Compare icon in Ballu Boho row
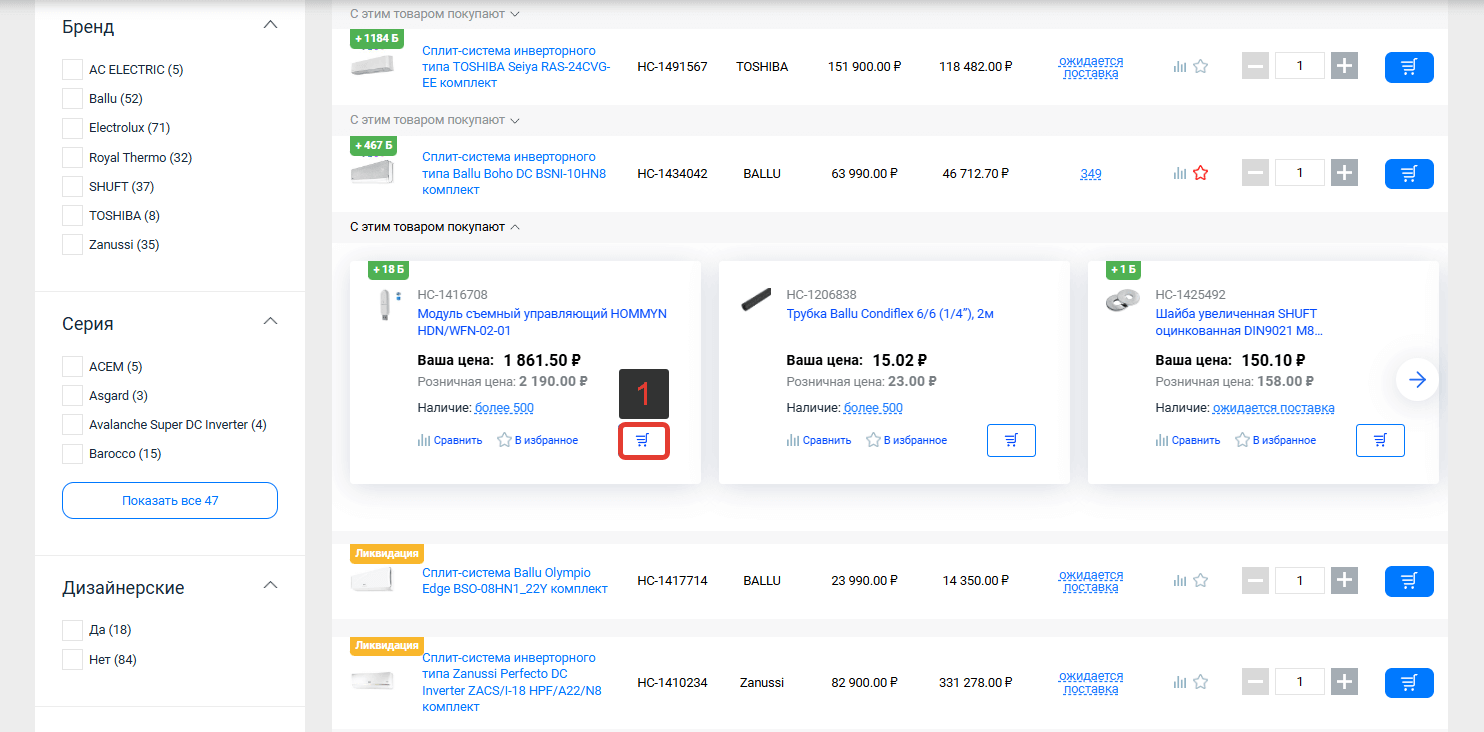Image resolution: width=1484 pixels, height=732 pixels. click(x=1180, y=174)
